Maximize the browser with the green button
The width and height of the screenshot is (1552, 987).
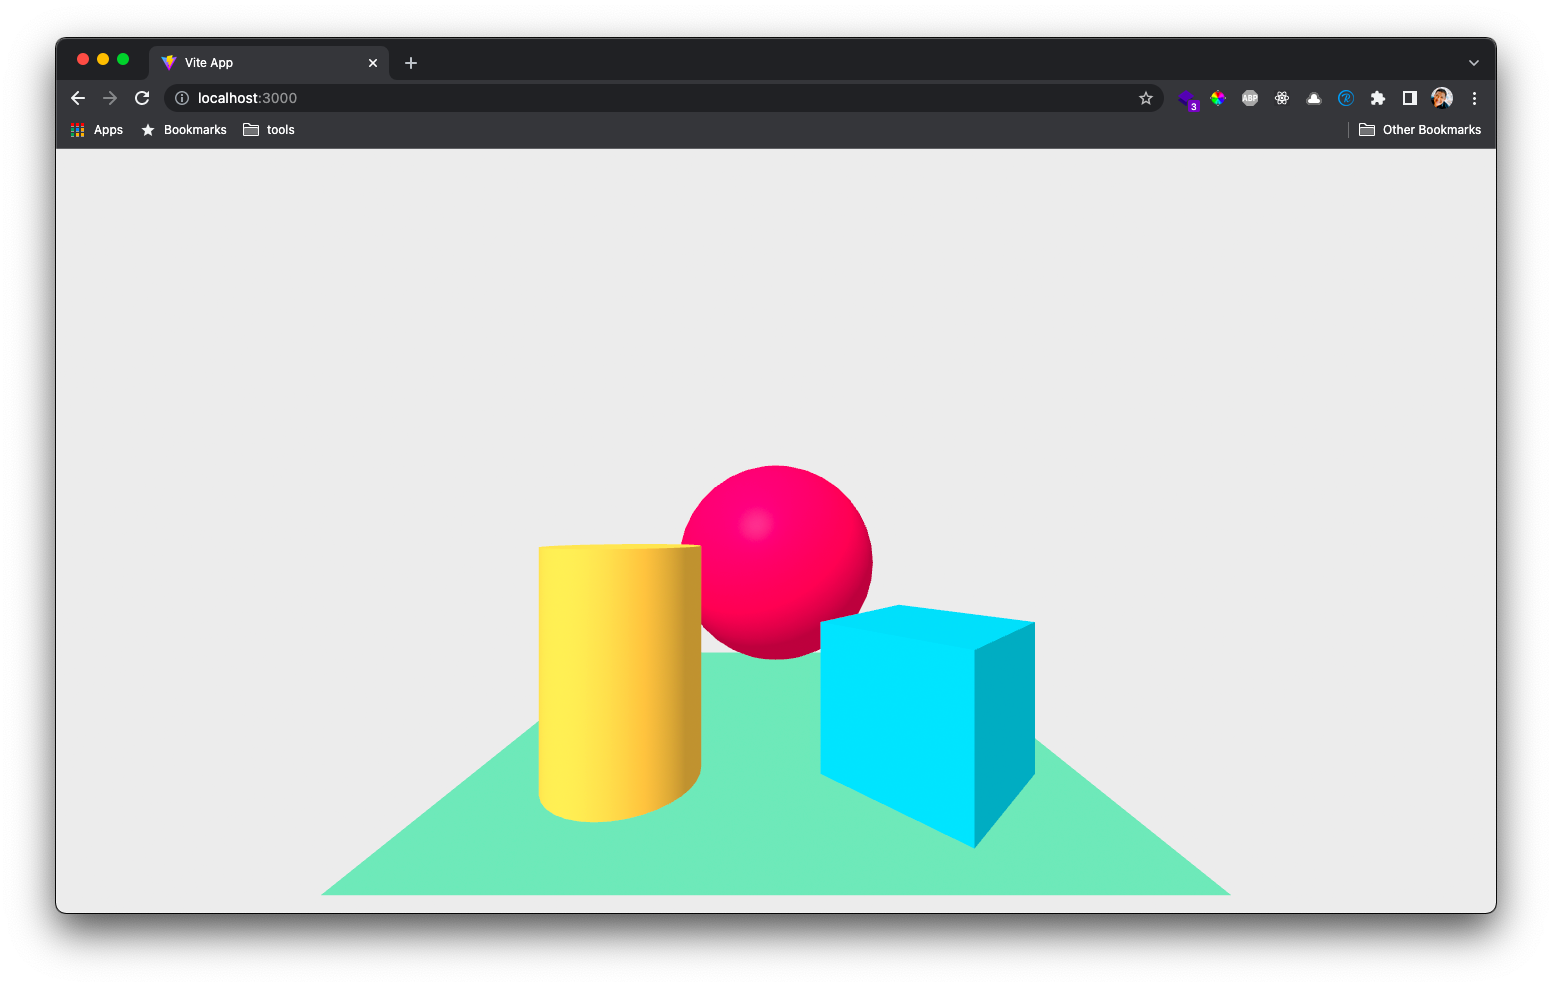click(x=123, y=59)
